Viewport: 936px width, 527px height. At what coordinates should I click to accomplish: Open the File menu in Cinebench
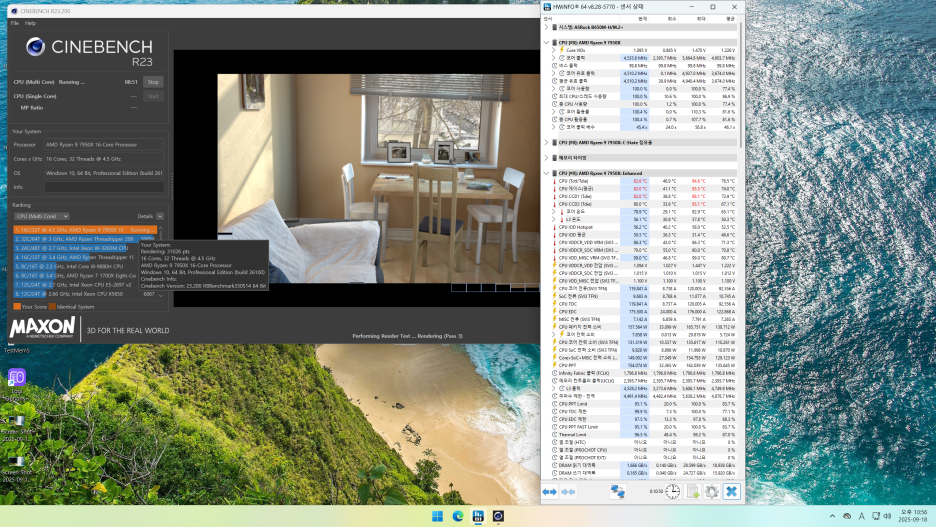pos(15,23)
